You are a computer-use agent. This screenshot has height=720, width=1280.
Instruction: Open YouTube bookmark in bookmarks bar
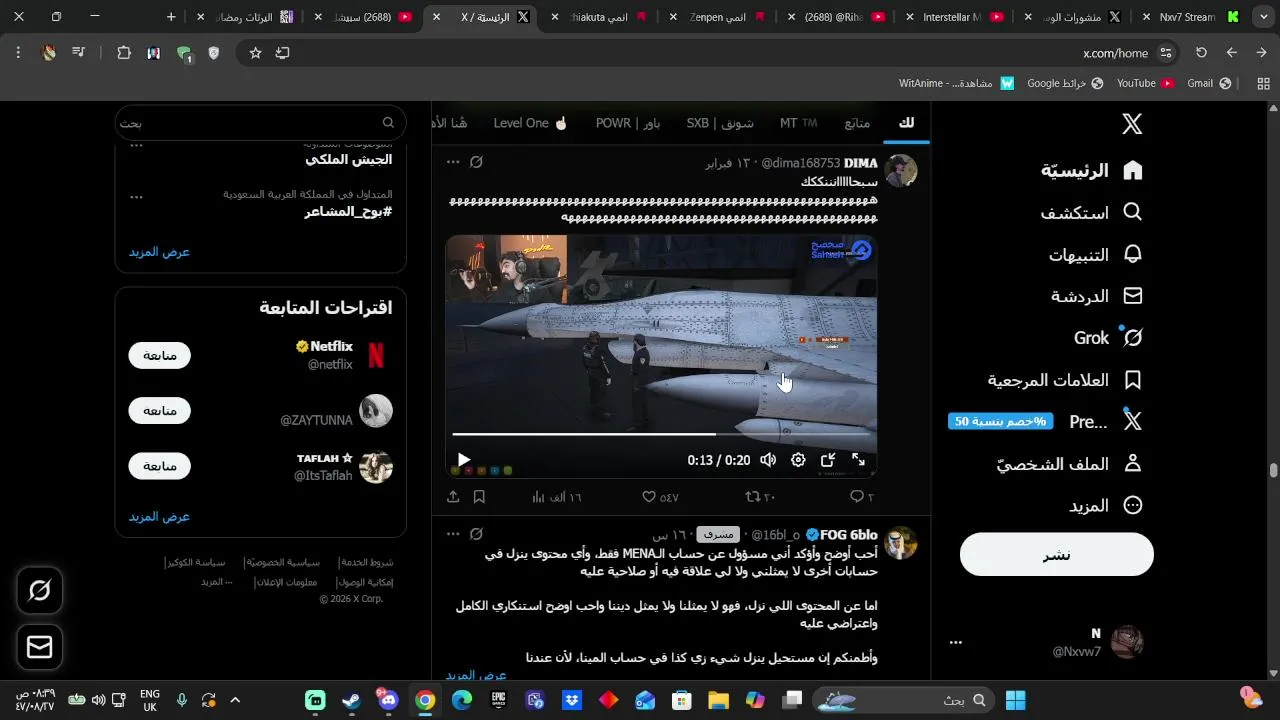[1145, 83]
